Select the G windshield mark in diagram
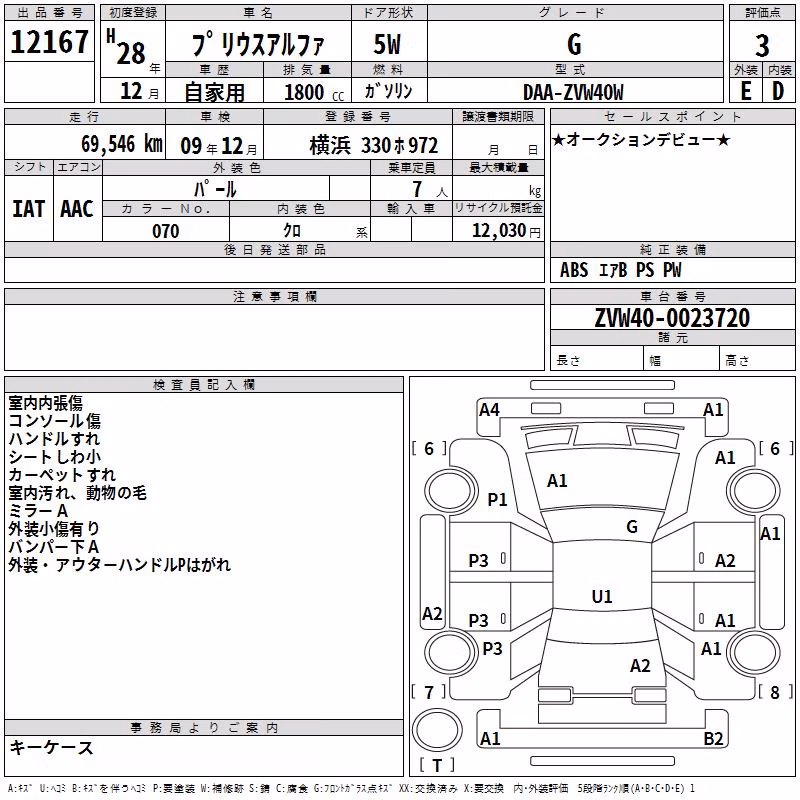This screenshot has height=800, width=800. coord(632,527)
